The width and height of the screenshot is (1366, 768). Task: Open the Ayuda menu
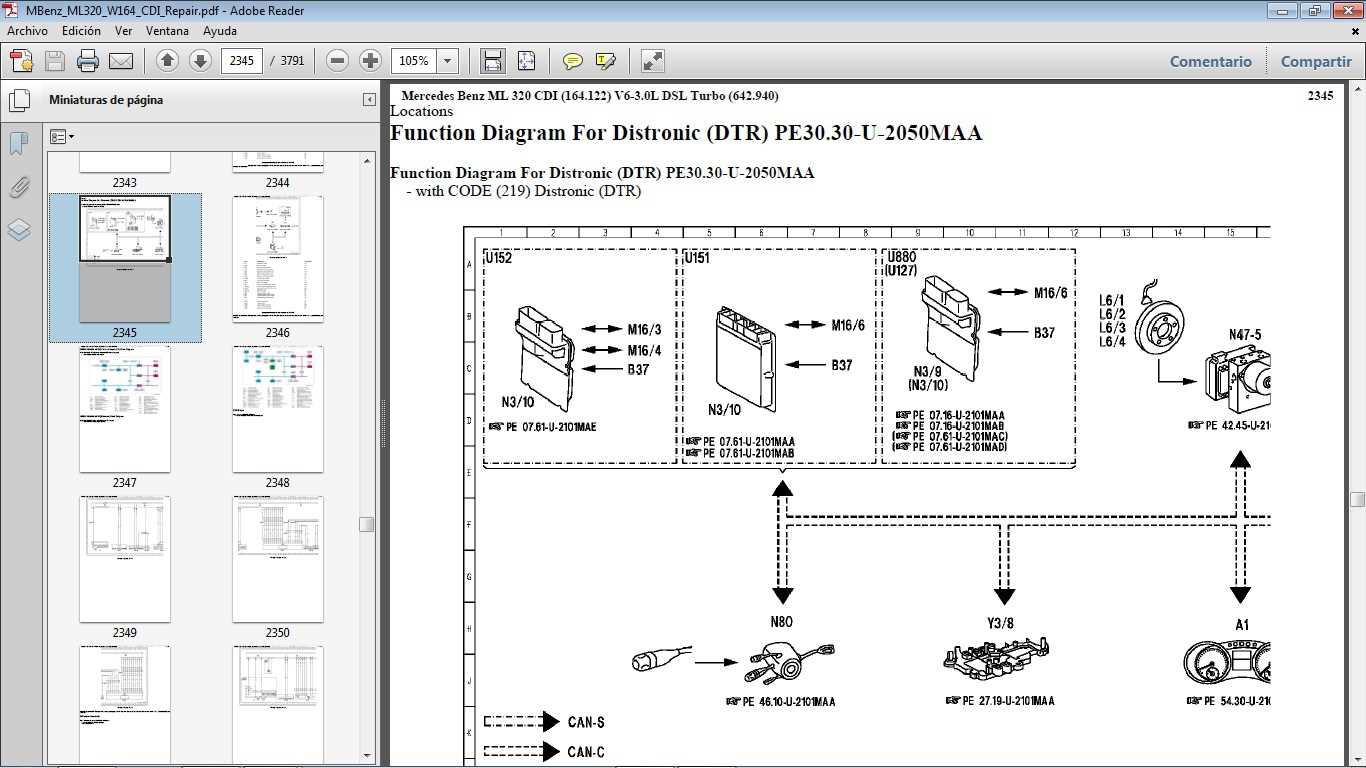(x=220, y=31)
